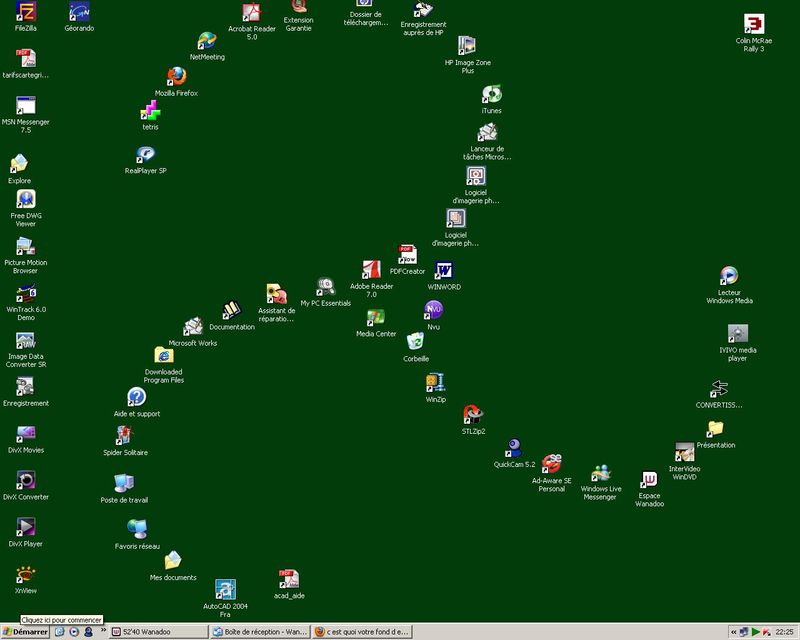Show hidden system tray icons
The width and height of the screenshot is (800, 640).
(x=733, y=632)
